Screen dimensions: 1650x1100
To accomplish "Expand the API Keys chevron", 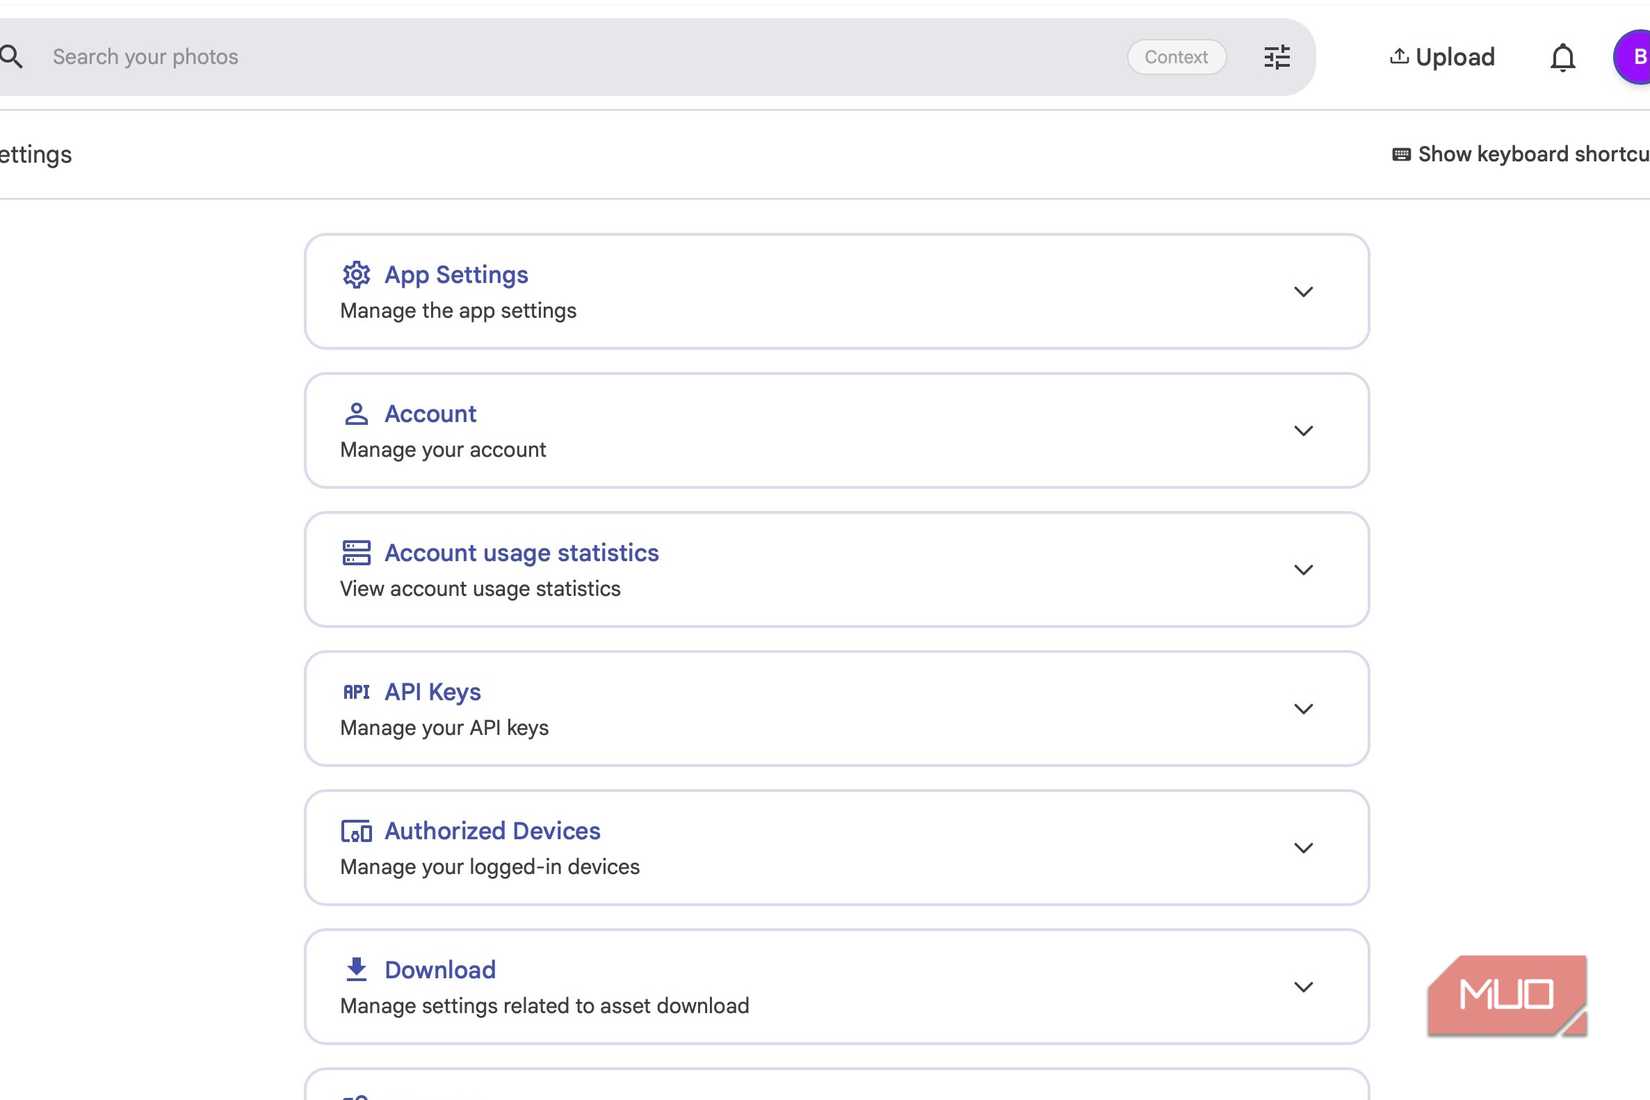I will point(1303,709).
